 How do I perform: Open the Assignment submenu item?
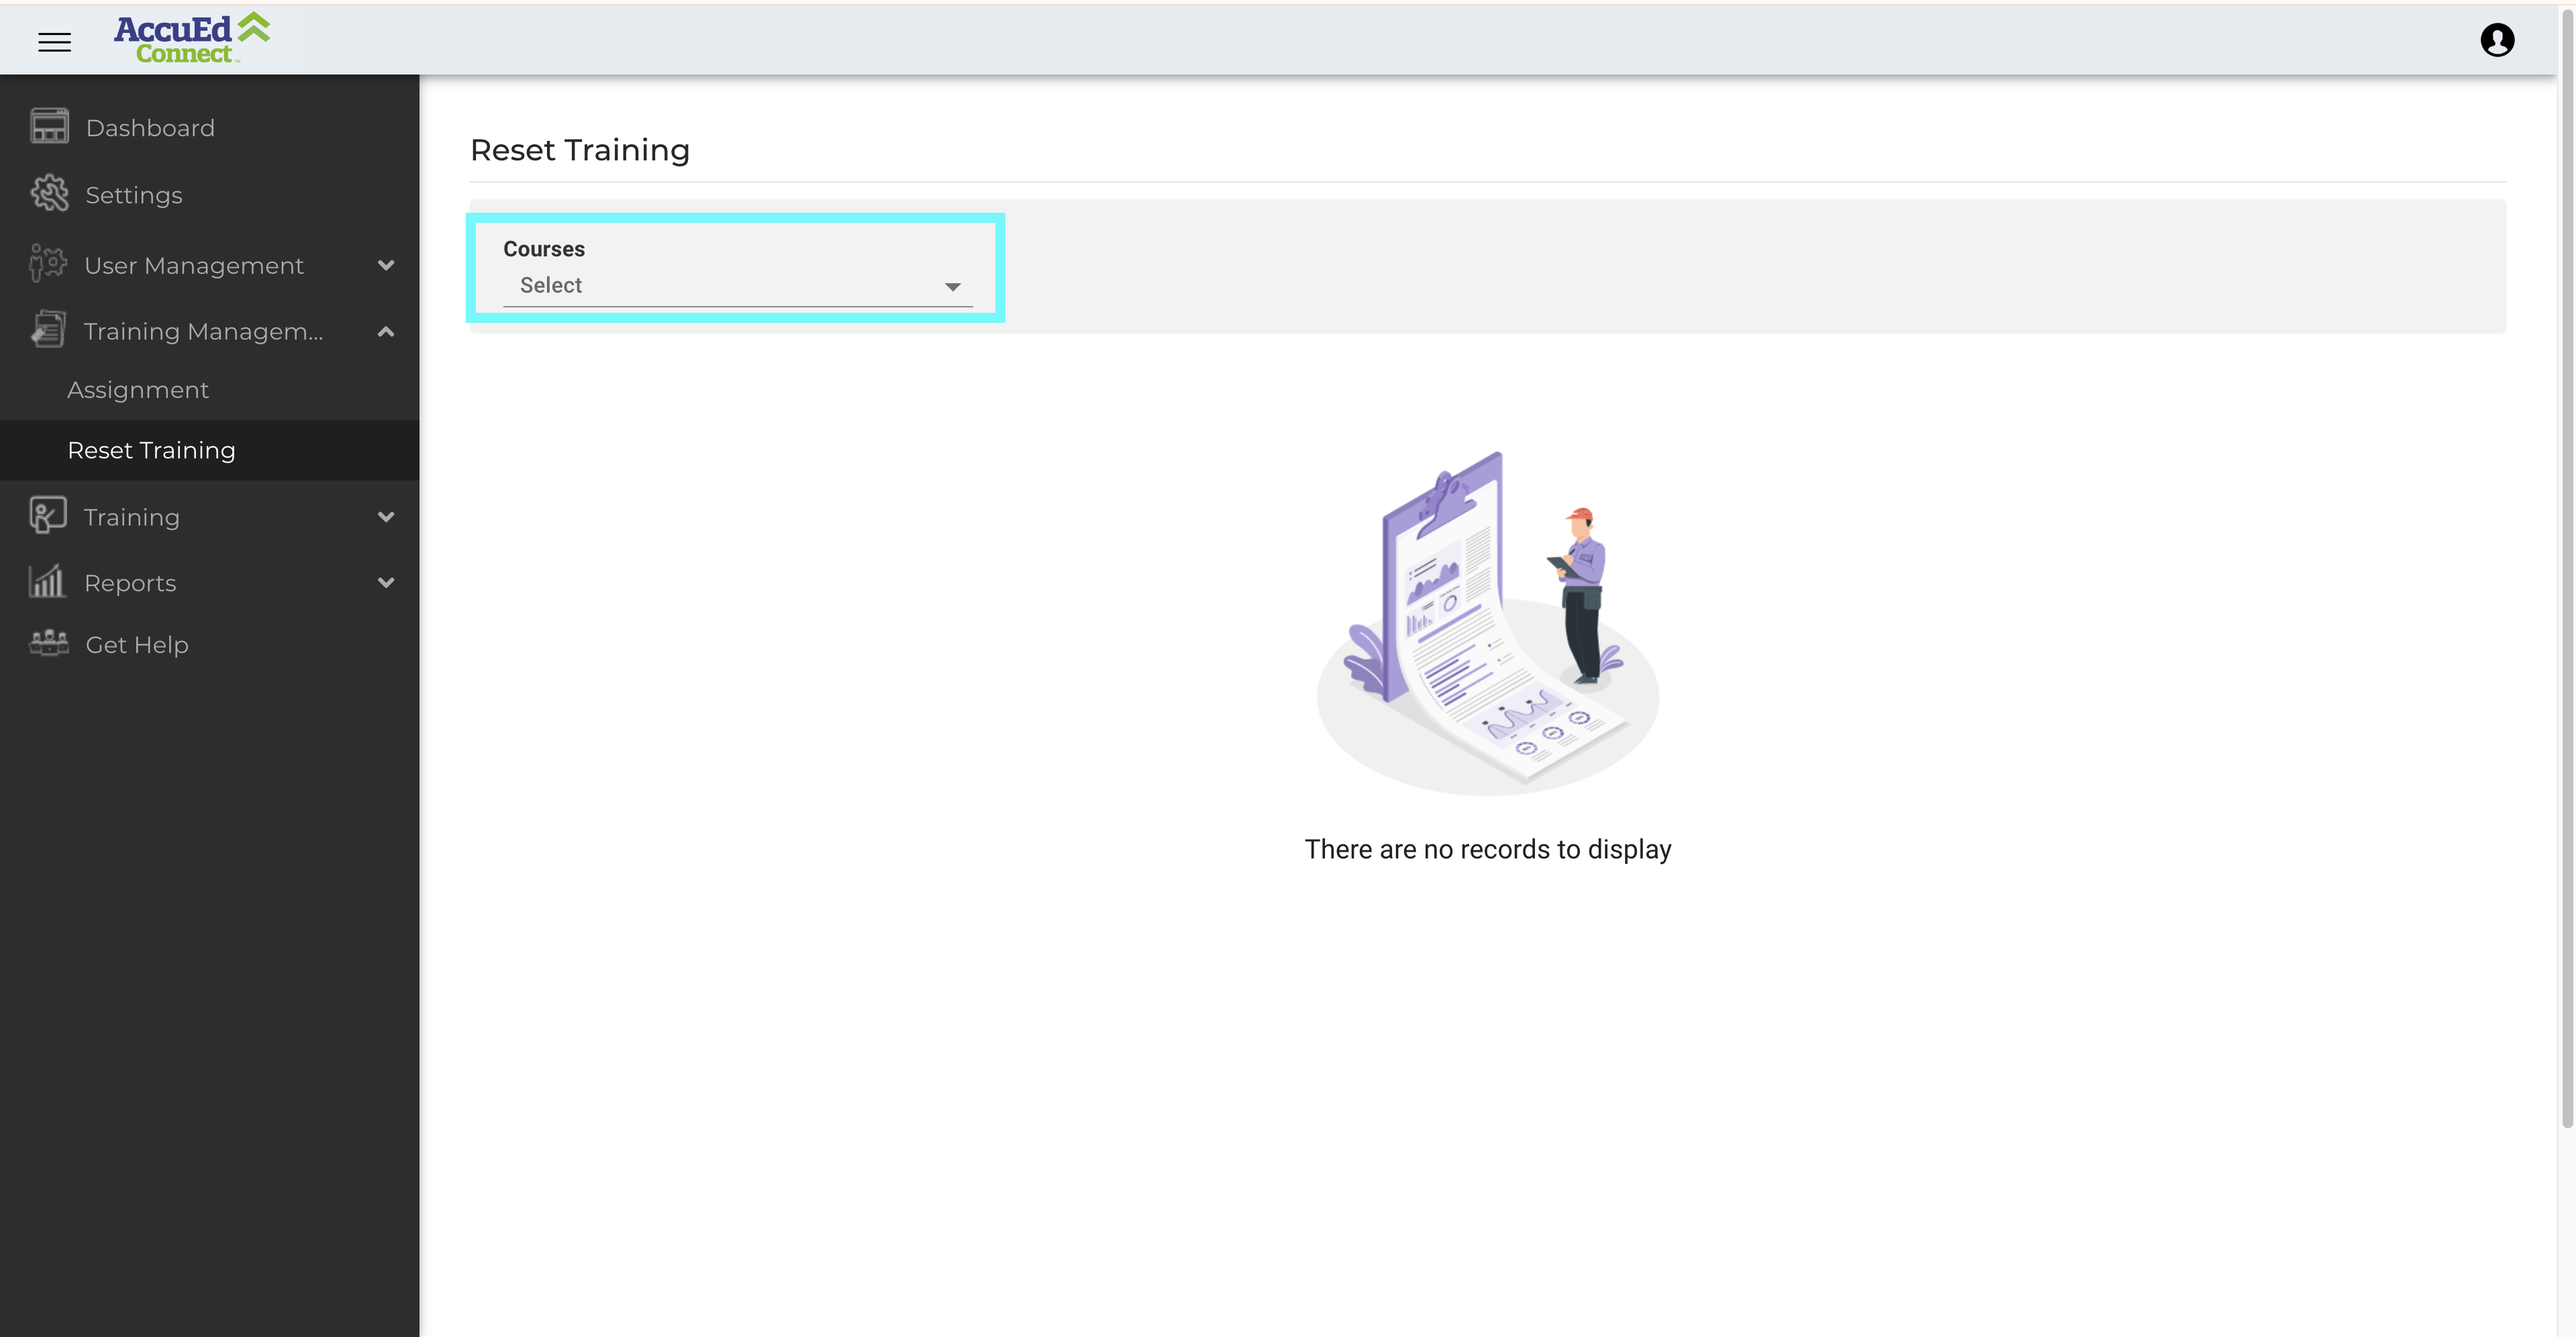click(x=138, y=390)
